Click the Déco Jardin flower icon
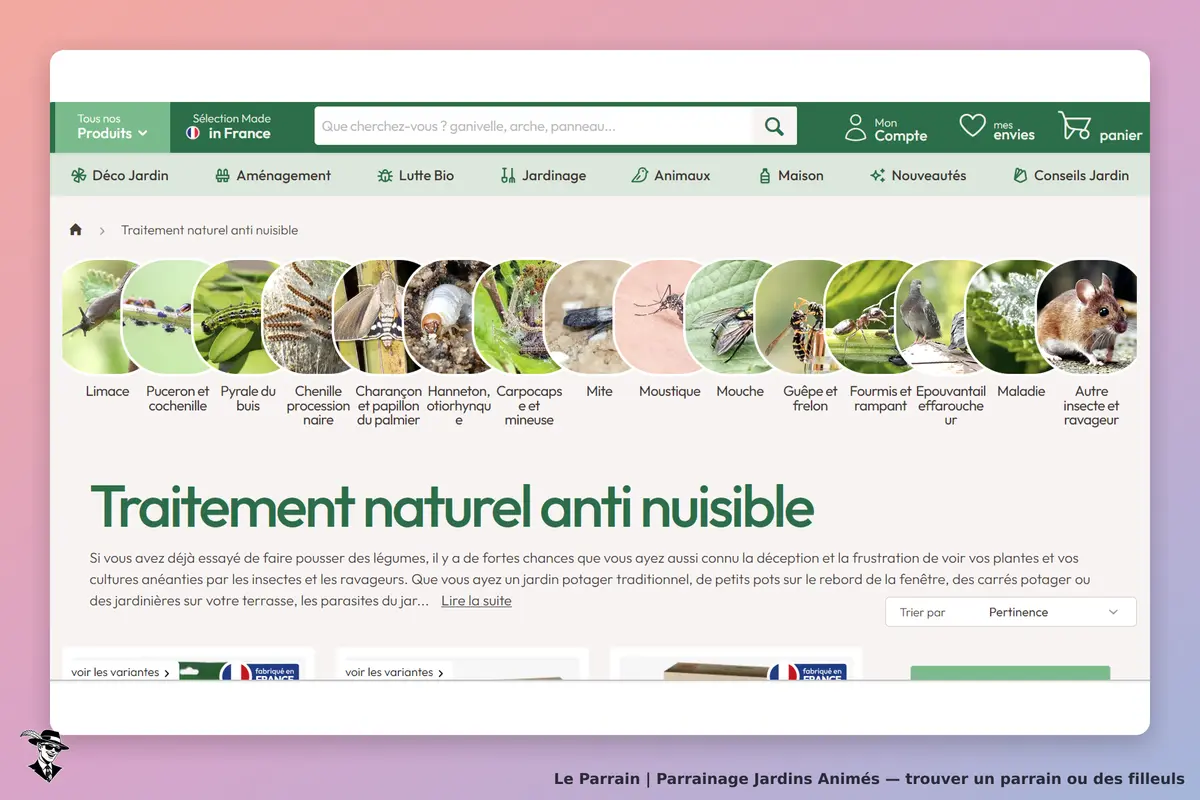The height and width of the screenshot is (800, 1200). [x=79, y=175]
